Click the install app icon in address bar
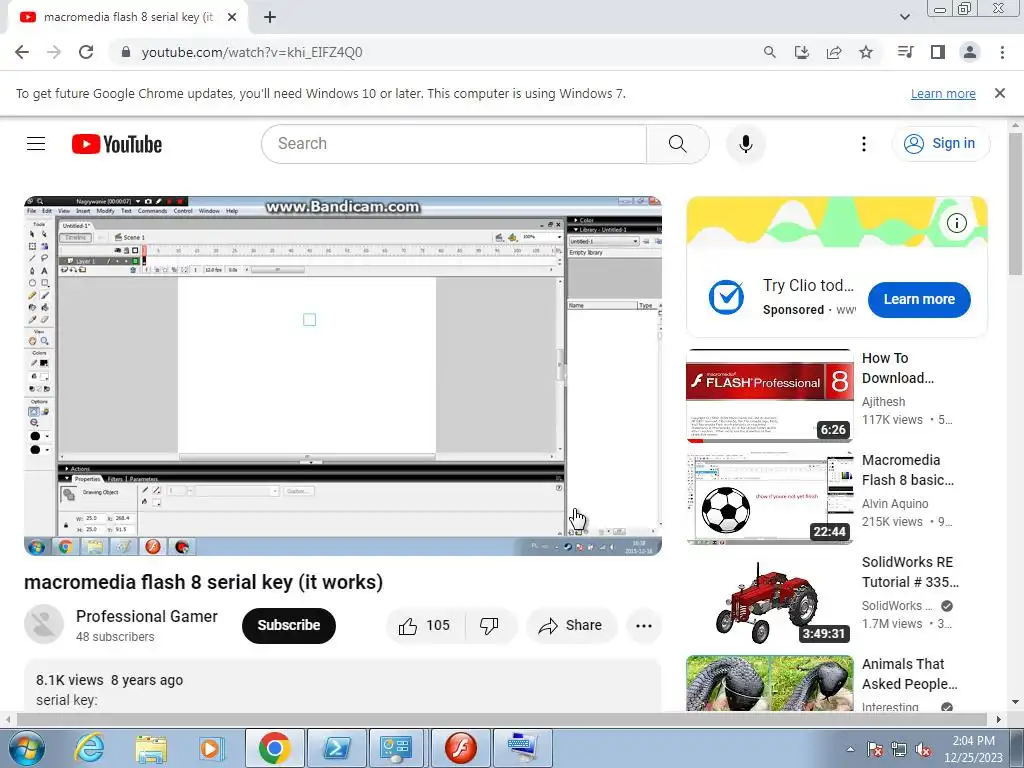The height and width of the screenshot is (768, 1024). 802,52
